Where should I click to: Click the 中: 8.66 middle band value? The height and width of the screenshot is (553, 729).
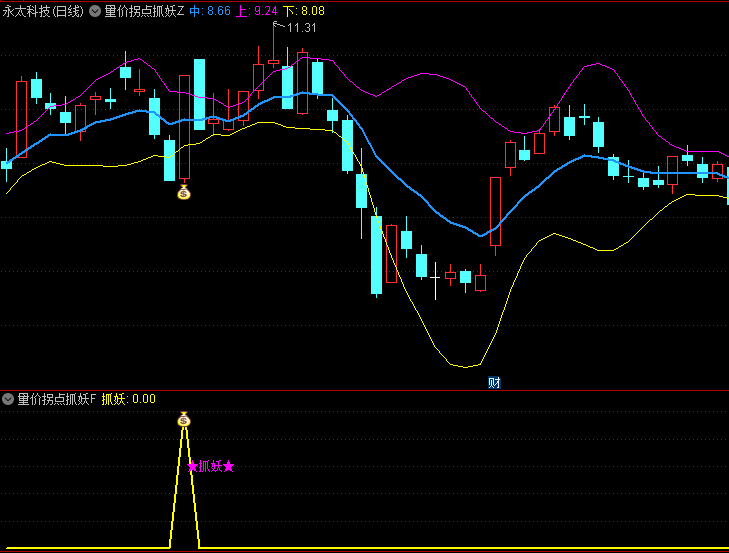point(210,11)
